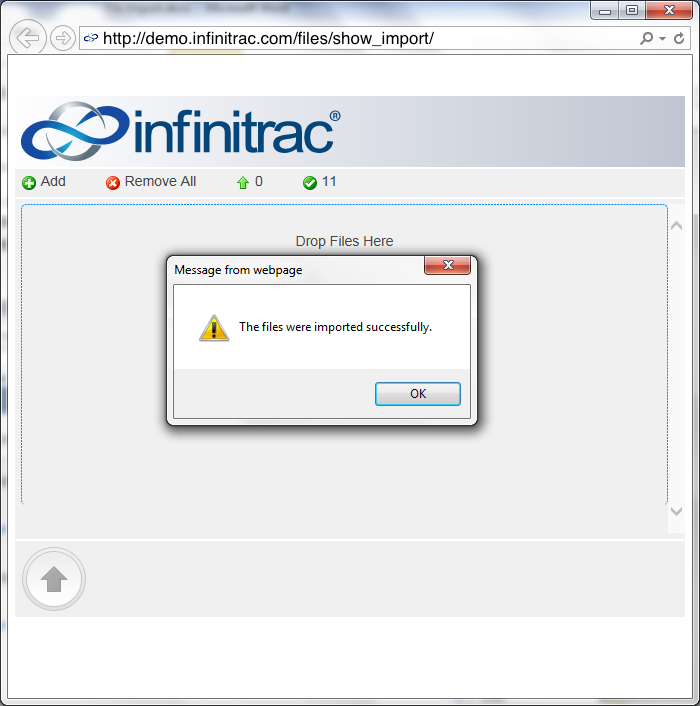Click 'The files were imported successfully.' message

(x=335, y=327)
